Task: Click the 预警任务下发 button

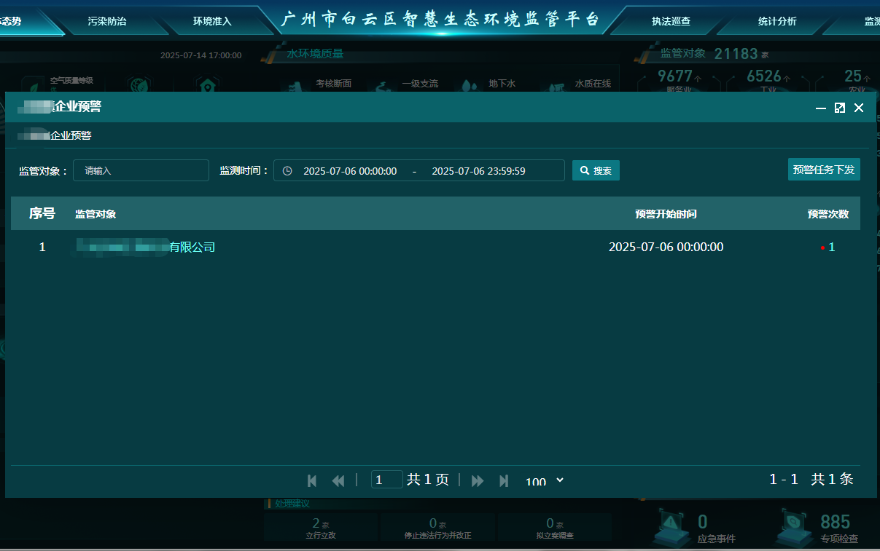Action: pyautogui.click(x=823, y=170)
